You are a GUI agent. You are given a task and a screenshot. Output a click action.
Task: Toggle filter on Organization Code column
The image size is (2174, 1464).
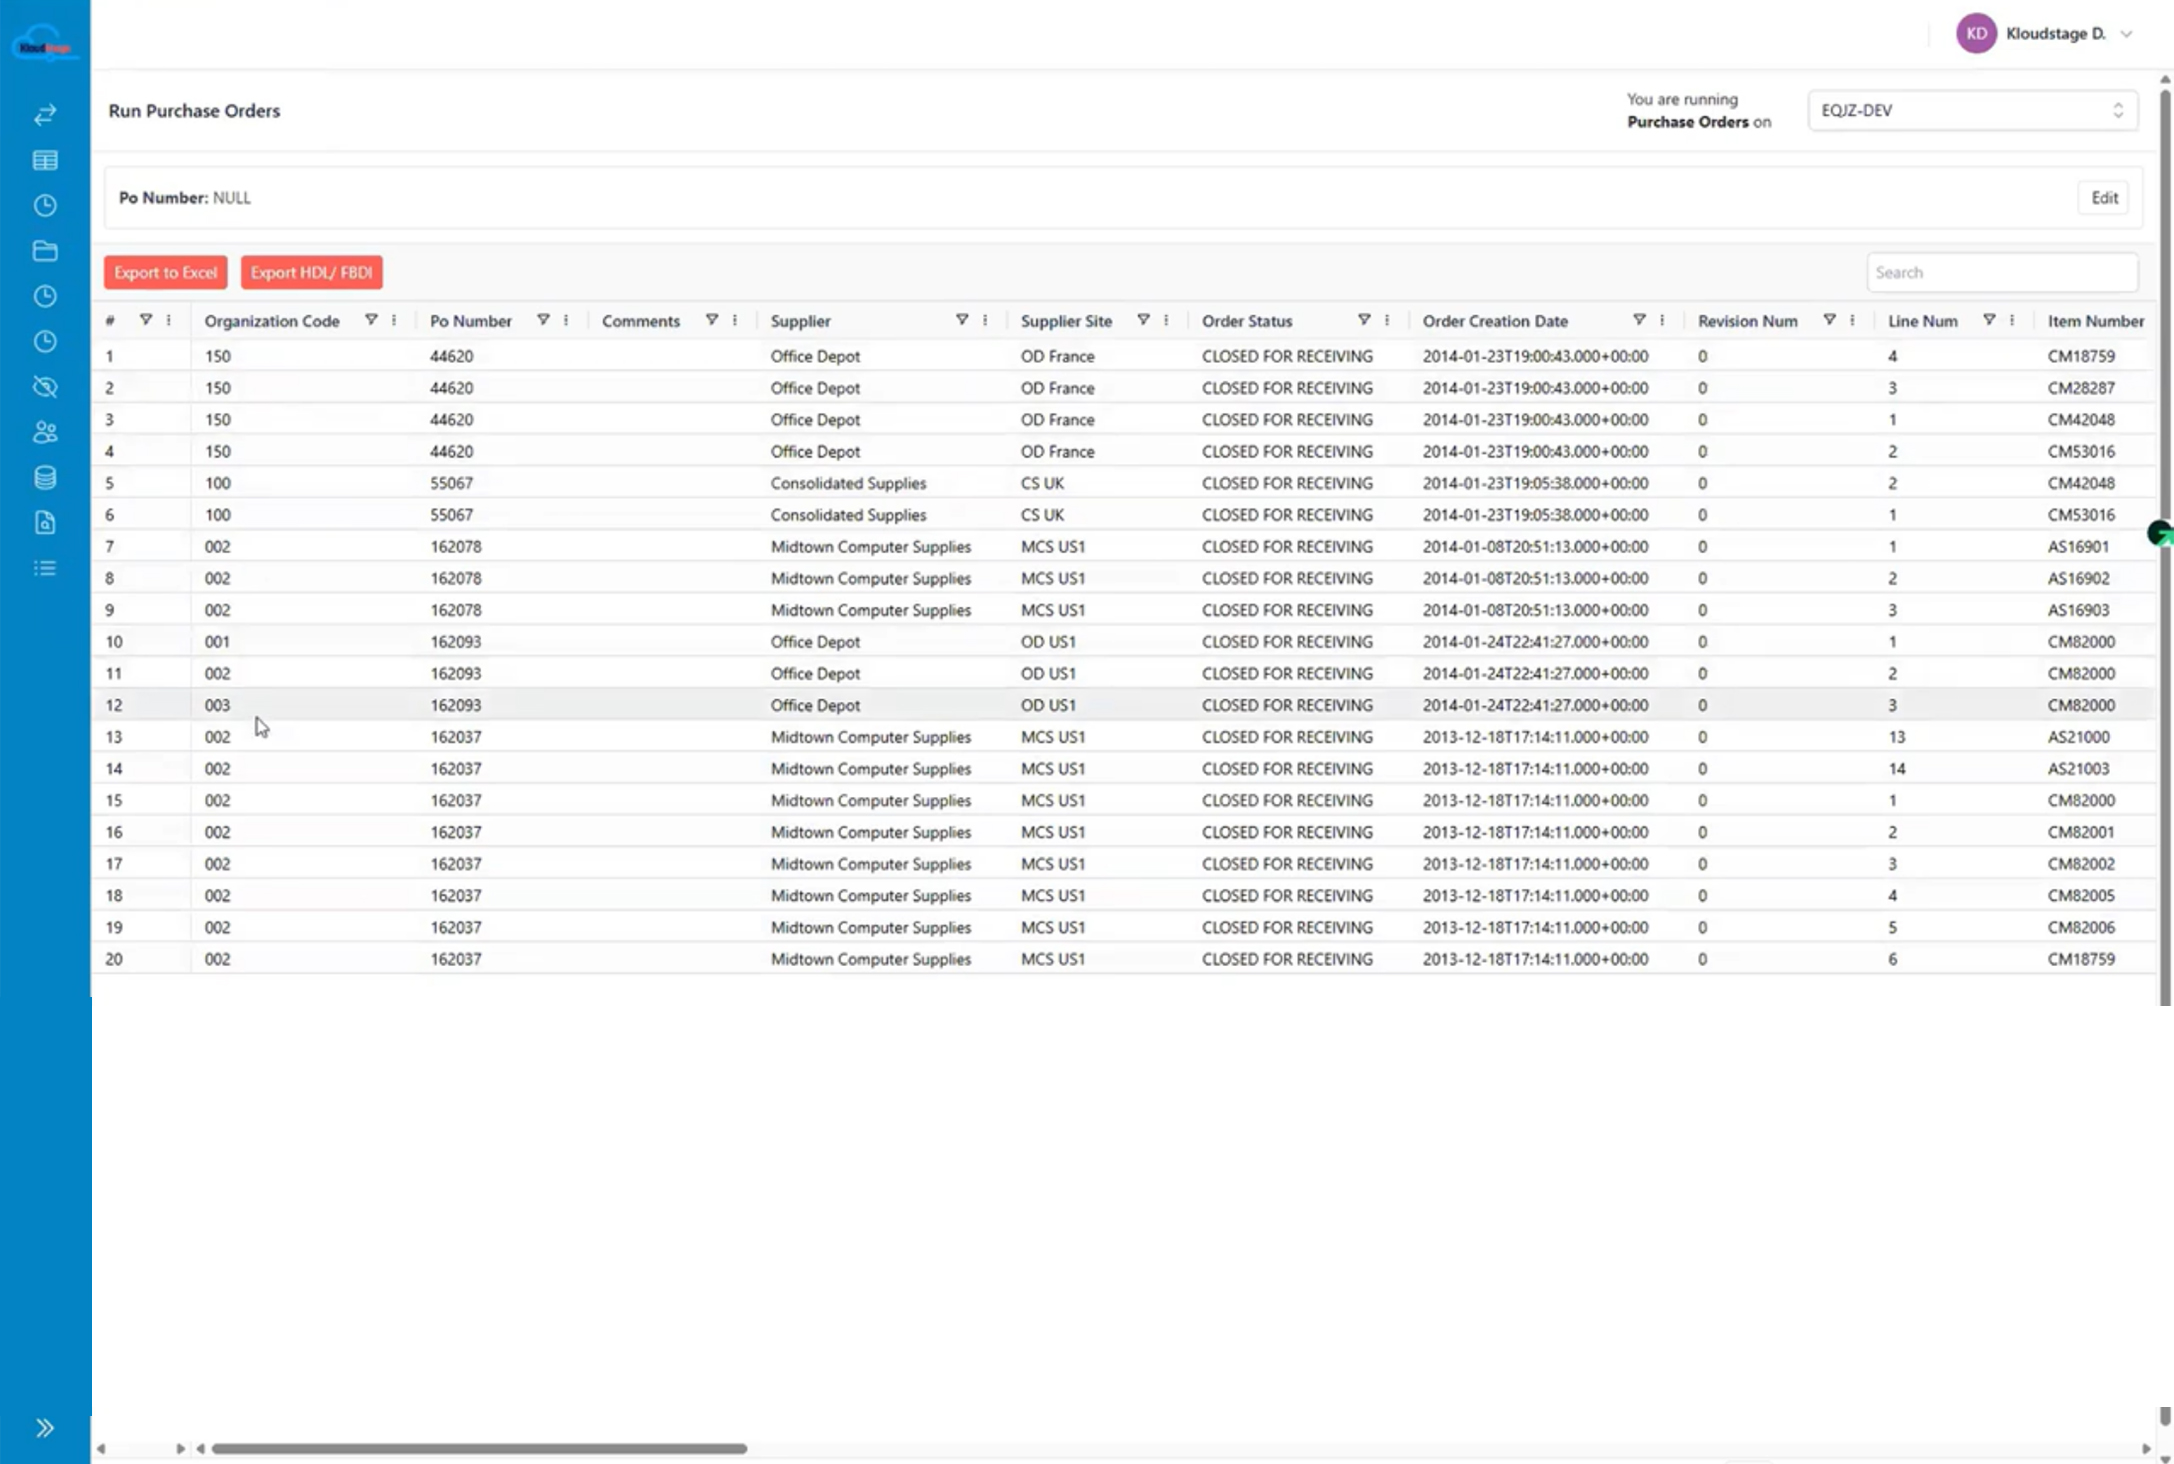coord(371,320)
